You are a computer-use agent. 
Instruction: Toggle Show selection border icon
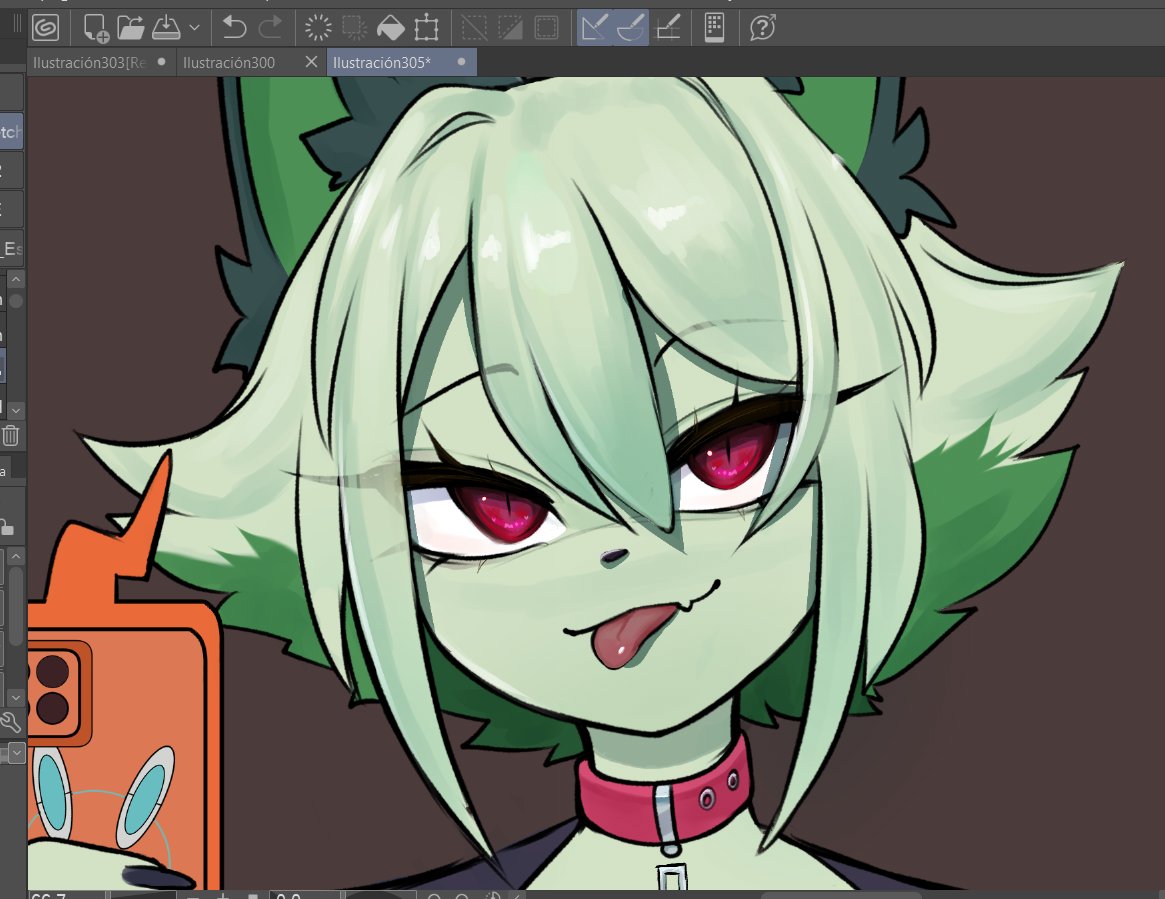click(546, 28)
